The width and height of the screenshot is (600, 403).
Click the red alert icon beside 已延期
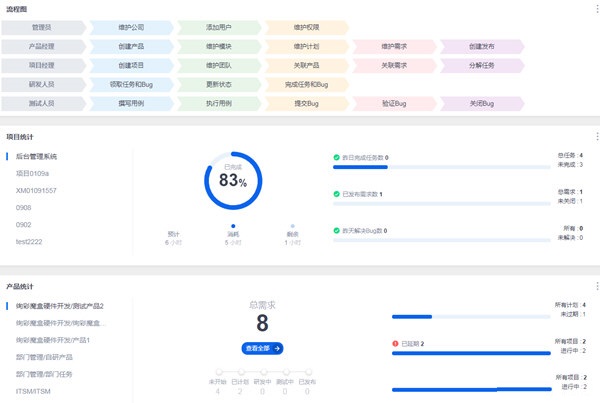tap(395, 343)
